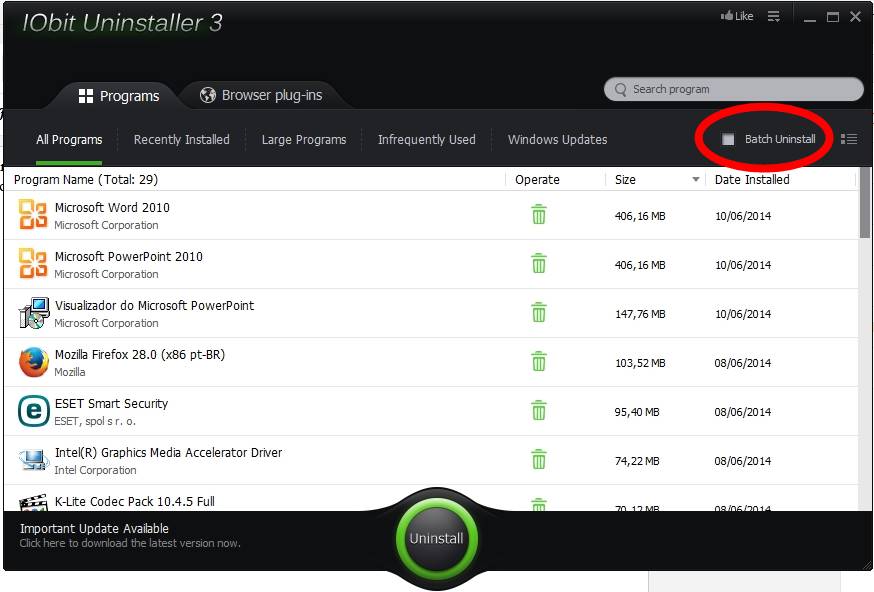Click trash icon for Microsoft PowerPoint 2010
874x592 pixels.
[538, 264]
